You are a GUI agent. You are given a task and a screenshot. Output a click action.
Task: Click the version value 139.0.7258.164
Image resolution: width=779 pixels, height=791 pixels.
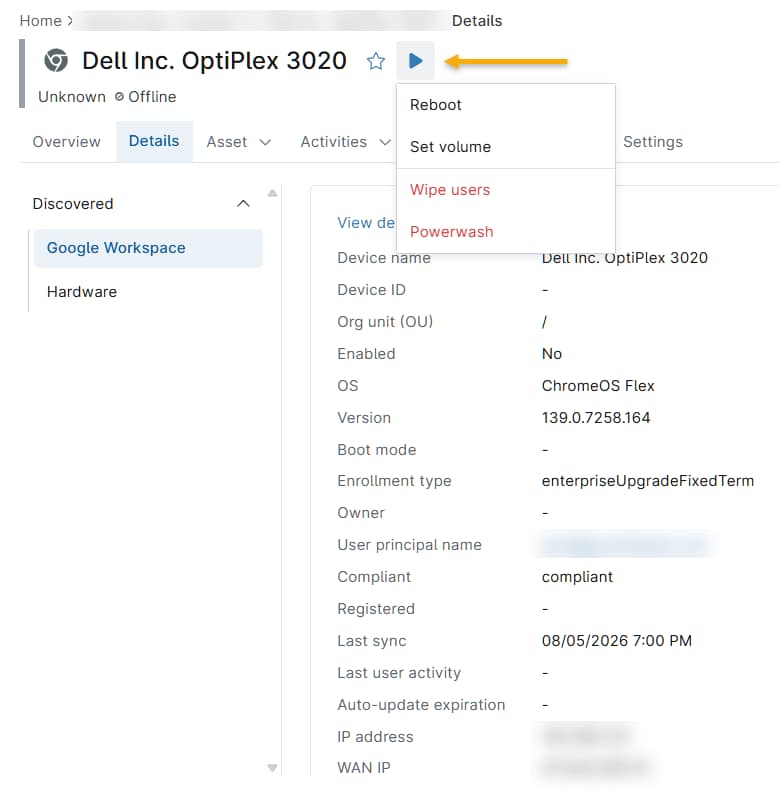(x=596, y=418)
